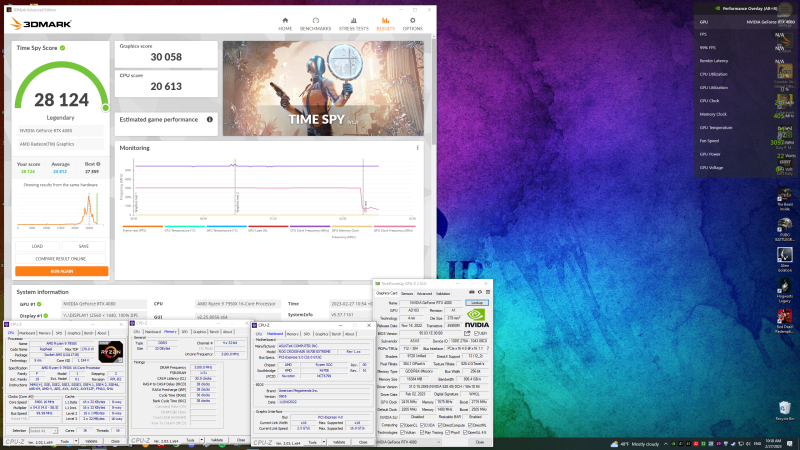Switch to Sensors tab in GPU-Z
Screen dimensions: 800x450
[407, 293]
